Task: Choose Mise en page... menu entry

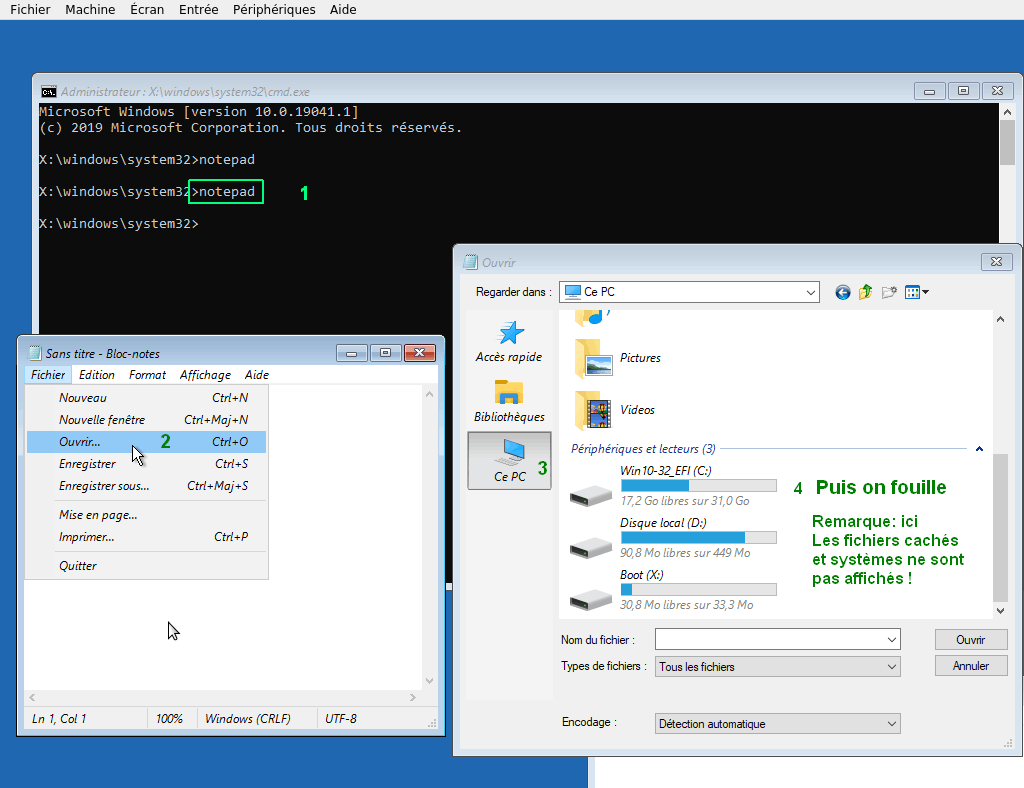Action: (146, 515)
